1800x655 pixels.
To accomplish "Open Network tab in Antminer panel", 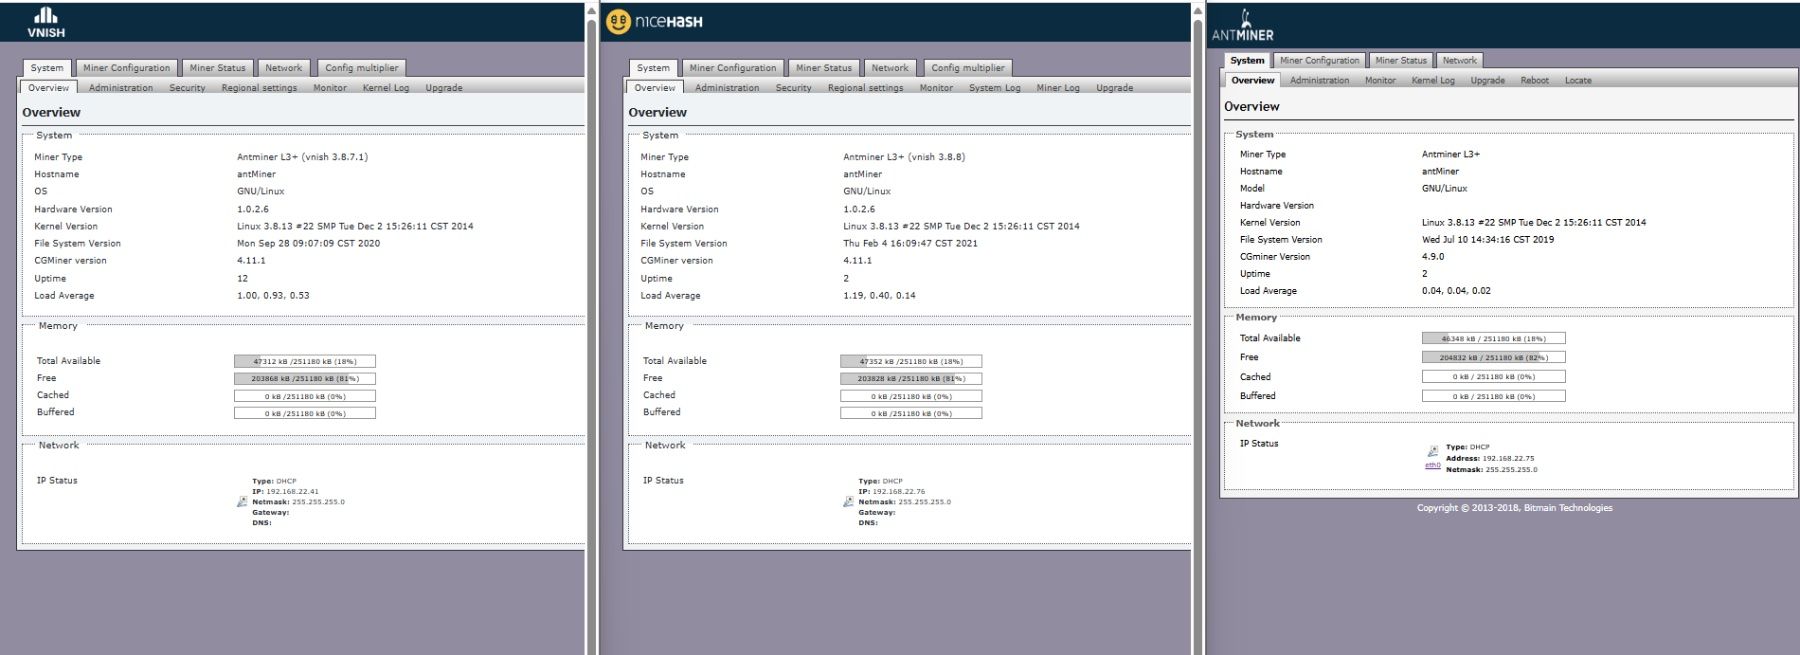I will (x=1460, y=60).
